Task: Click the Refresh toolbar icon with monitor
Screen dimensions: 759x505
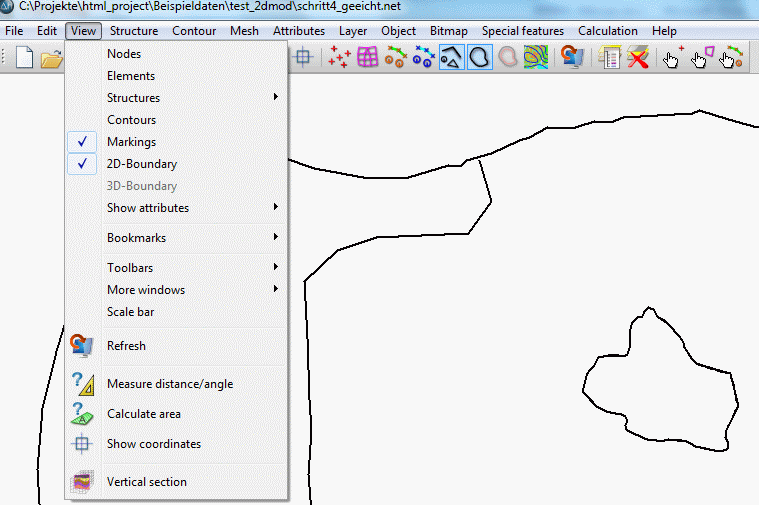Action: pos(572,56)
